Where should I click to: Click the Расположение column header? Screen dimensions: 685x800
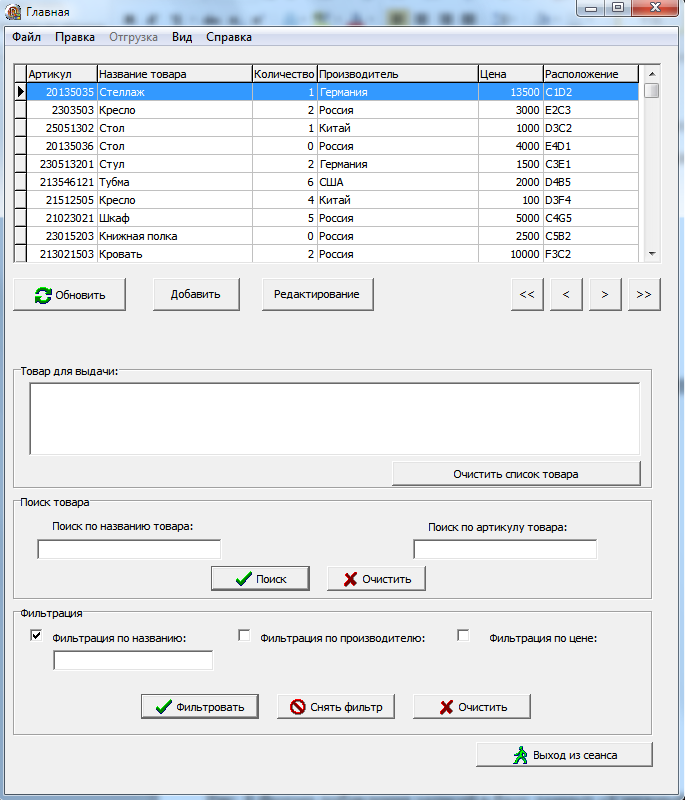click(591, 74)
